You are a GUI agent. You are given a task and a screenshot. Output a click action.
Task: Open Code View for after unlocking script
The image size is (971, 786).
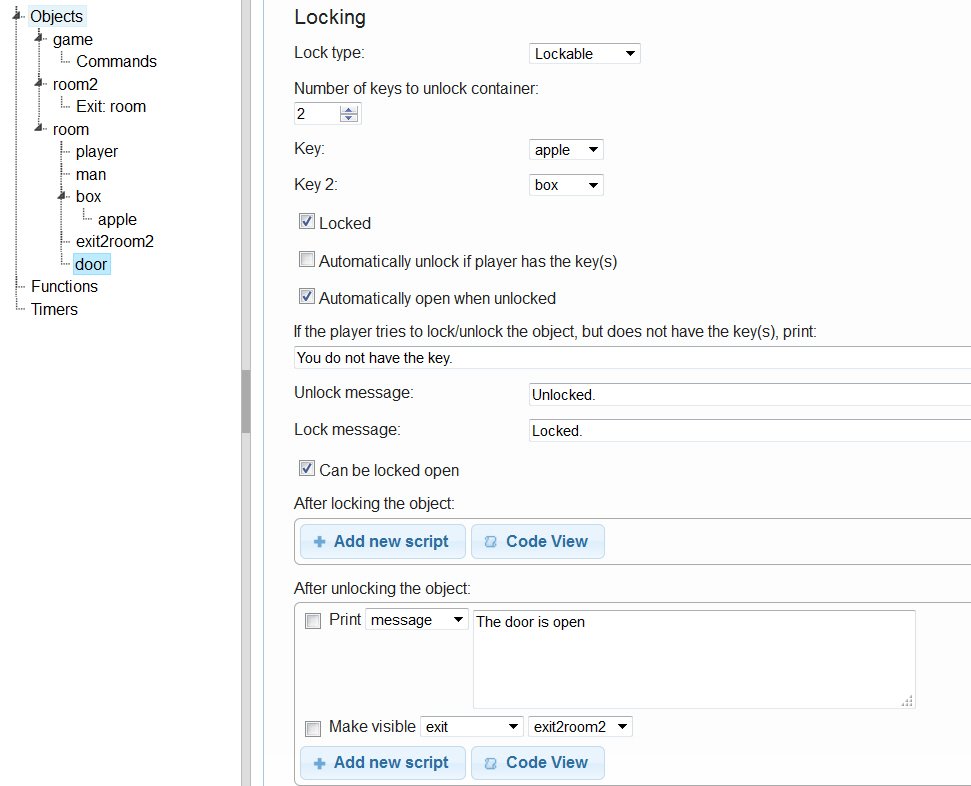(537, 762)
